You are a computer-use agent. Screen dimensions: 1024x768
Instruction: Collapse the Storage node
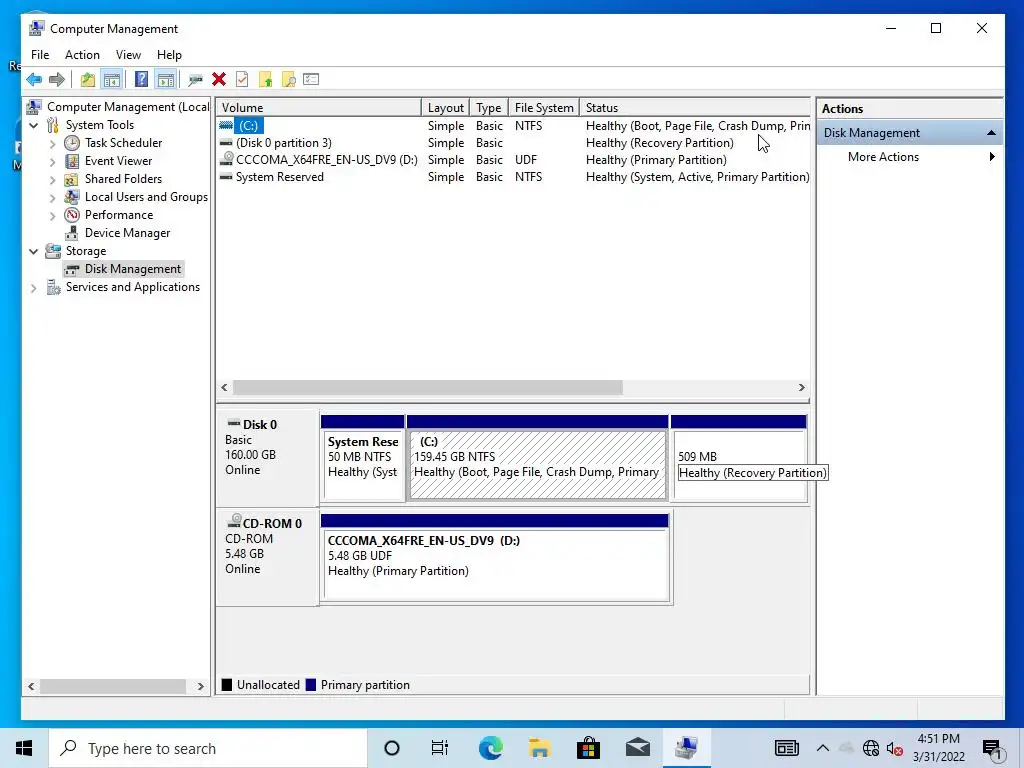point(33,251)
